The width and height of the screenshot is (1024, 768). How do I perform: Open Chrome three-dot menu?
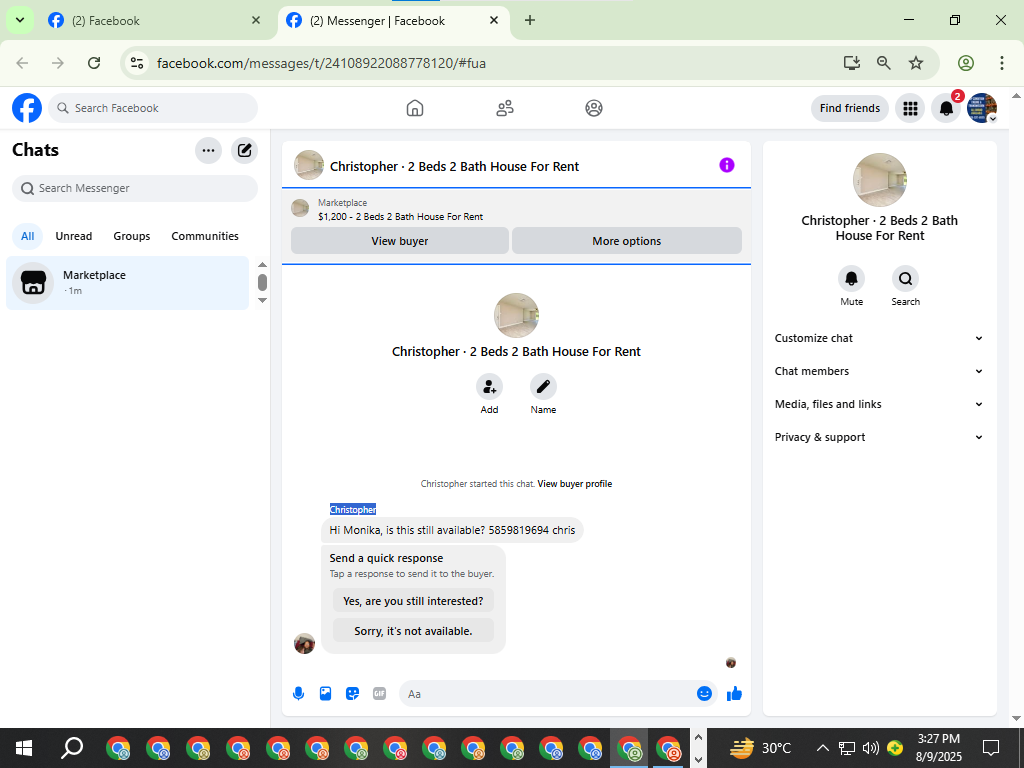[x=1001, y=63]
